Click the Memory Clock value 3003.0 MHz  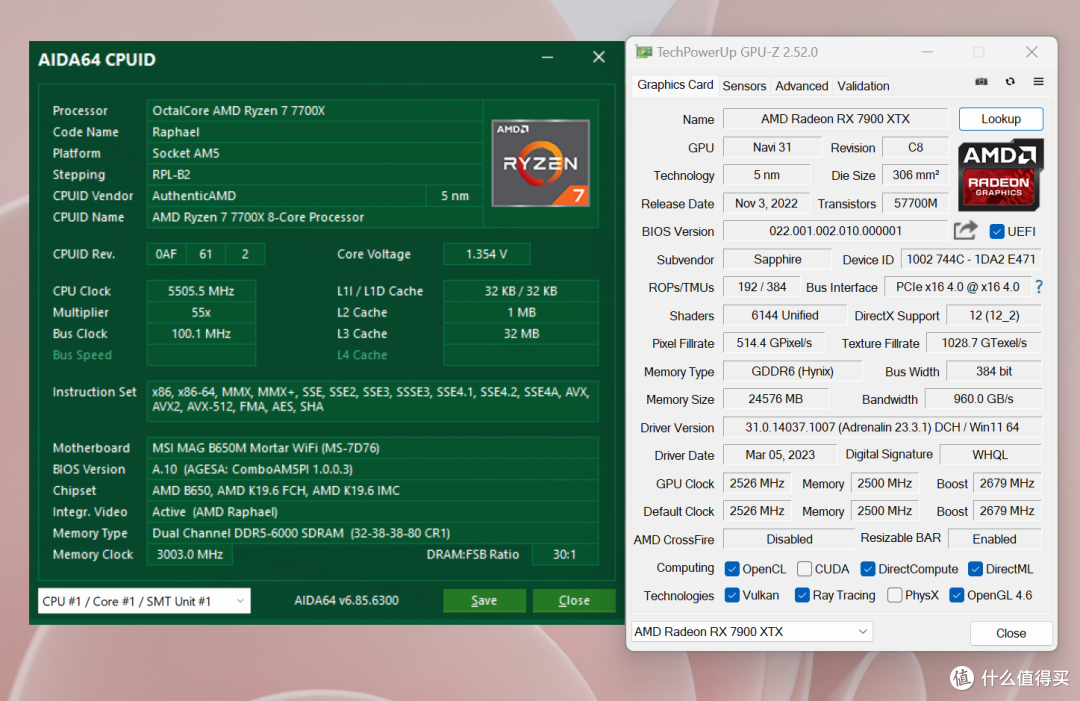tap(189, 554)
